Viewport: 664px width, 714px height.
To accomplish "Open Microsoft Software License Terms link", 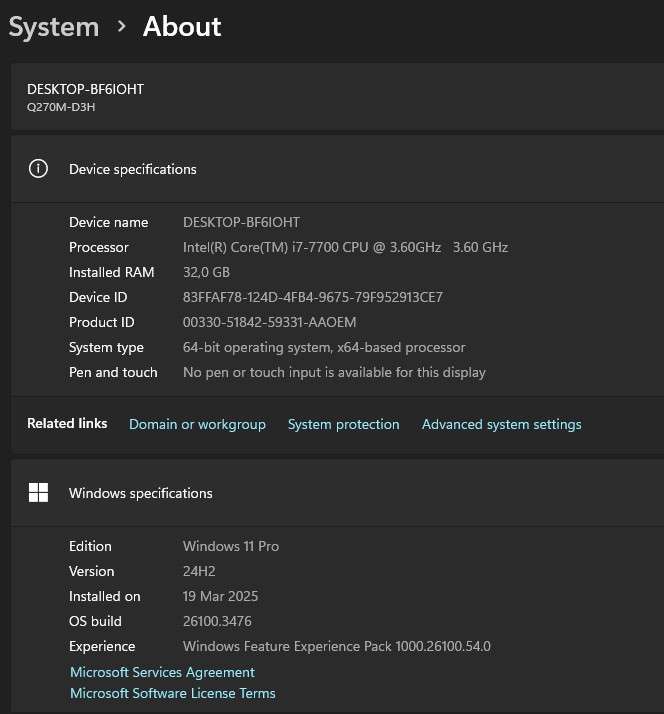I will coord(173,693).
